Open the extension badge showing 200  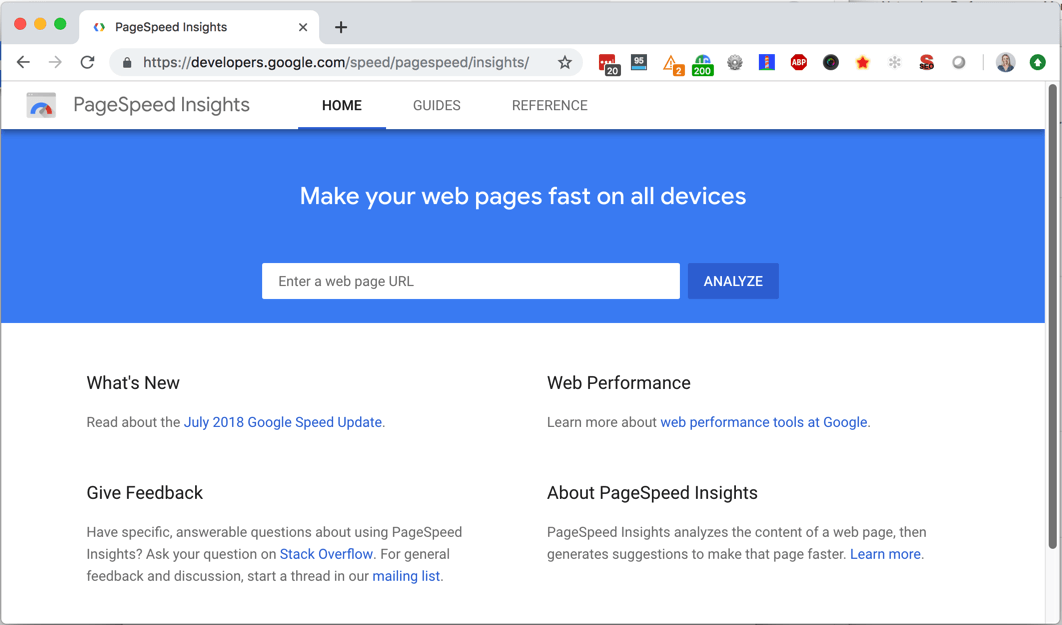click(702, 62)
